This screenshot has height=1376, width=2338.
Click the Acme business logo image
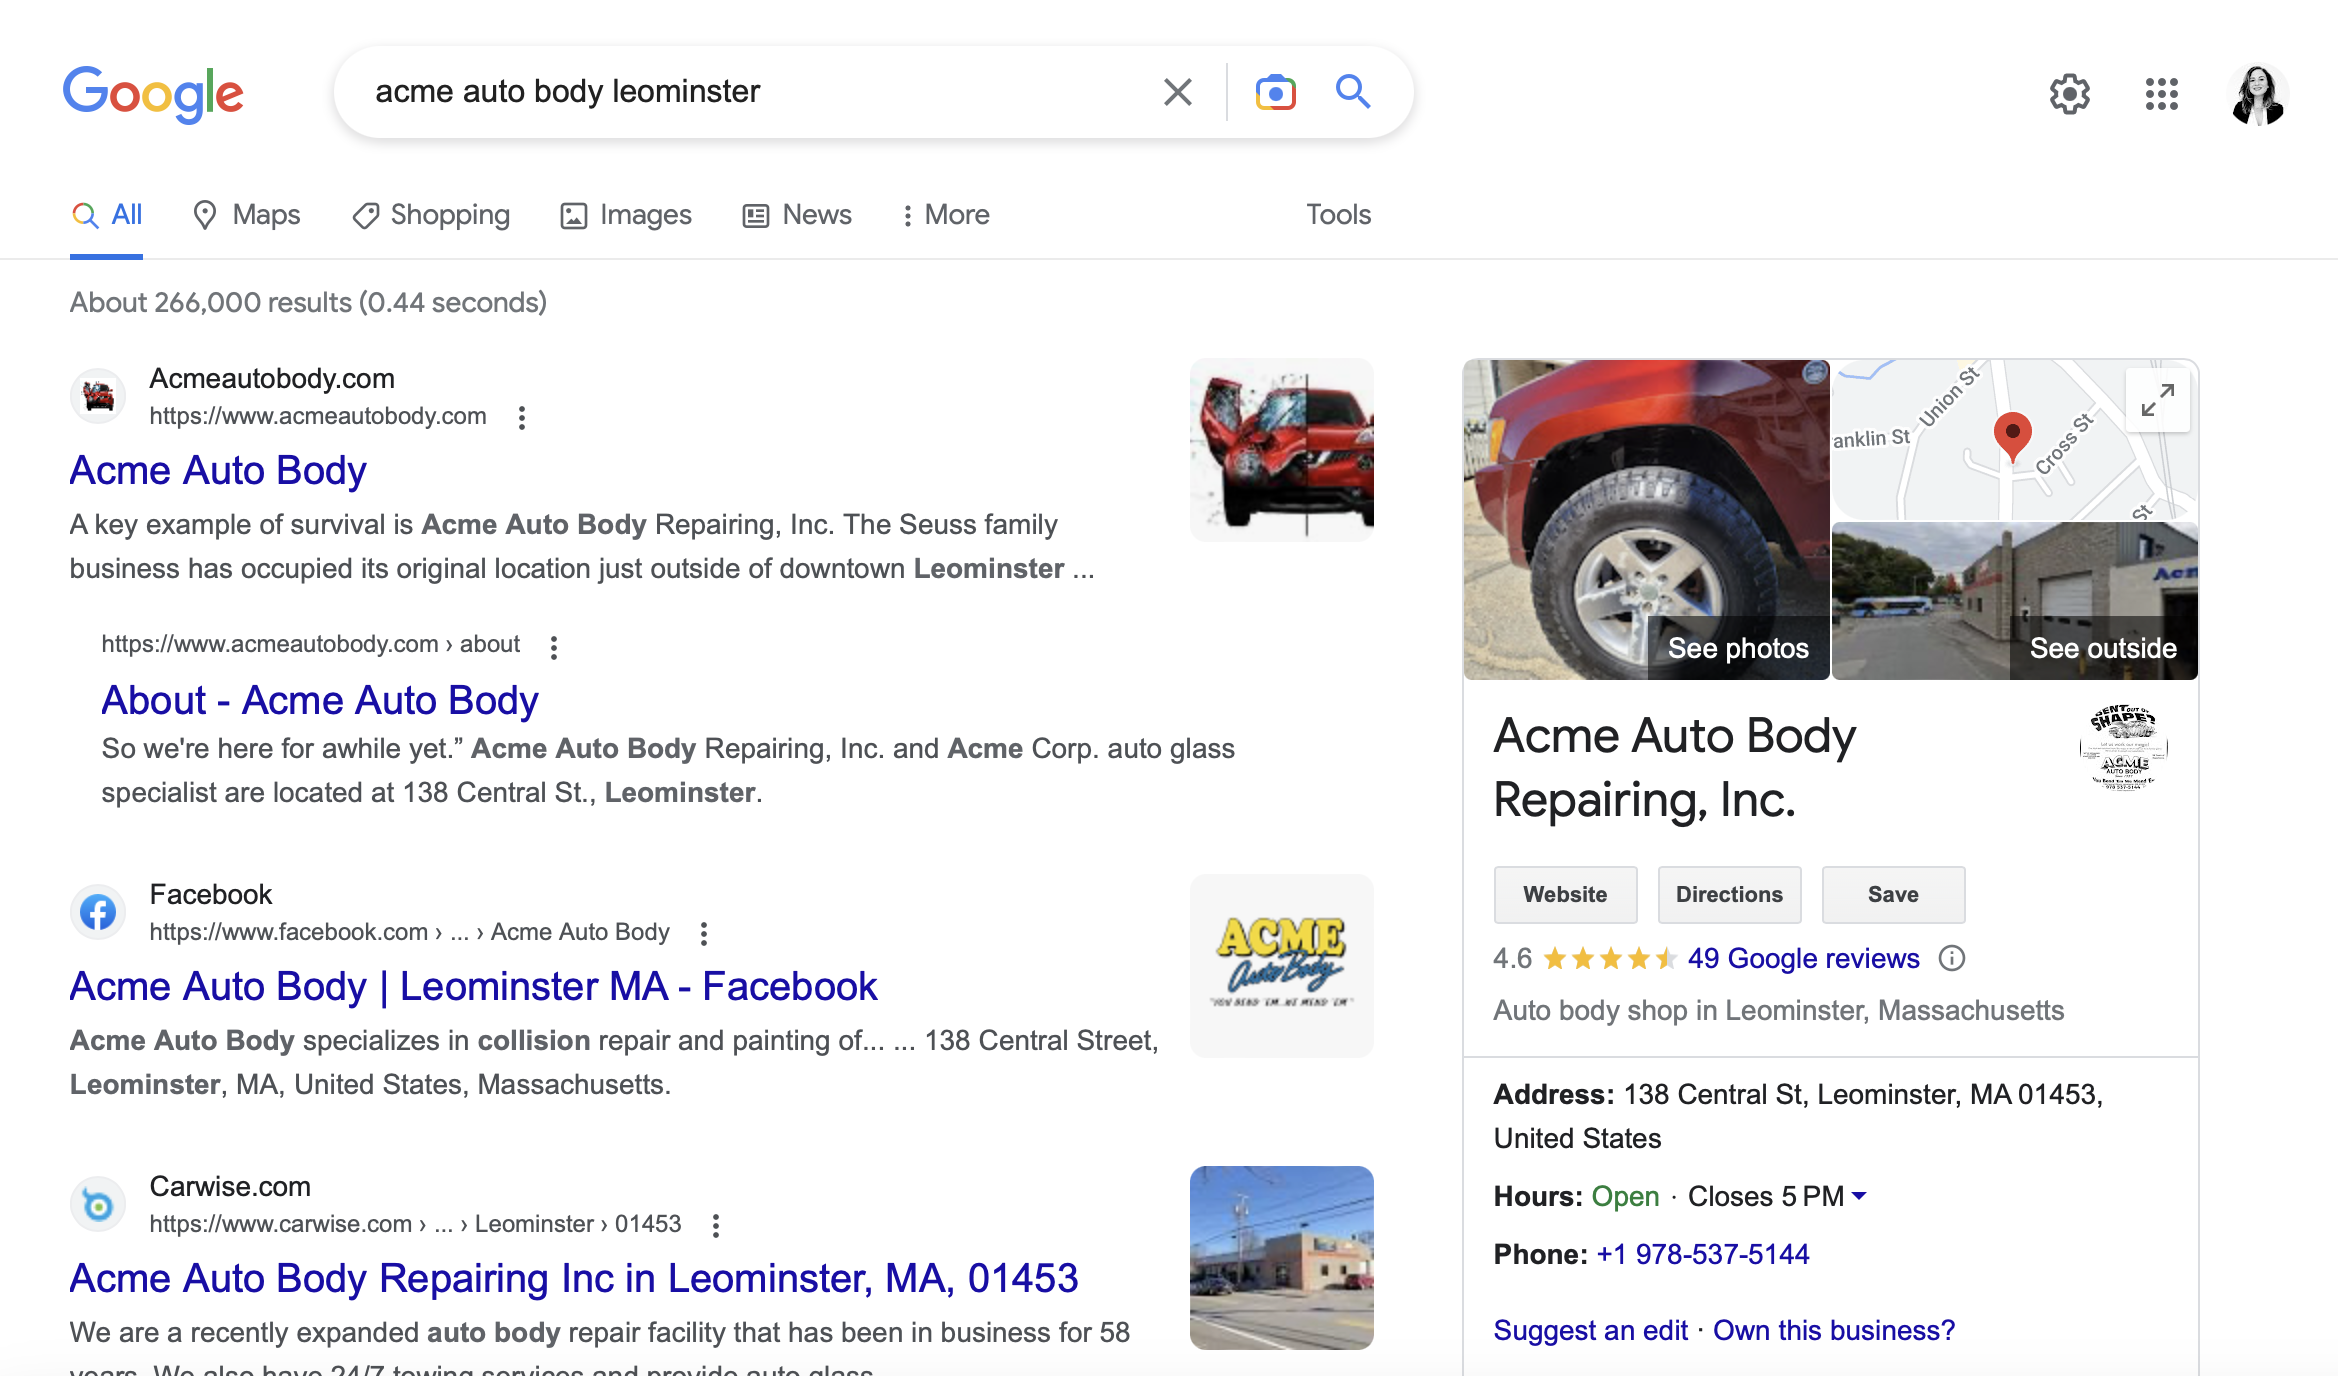pyautogui.click(x=2123, y=748)
